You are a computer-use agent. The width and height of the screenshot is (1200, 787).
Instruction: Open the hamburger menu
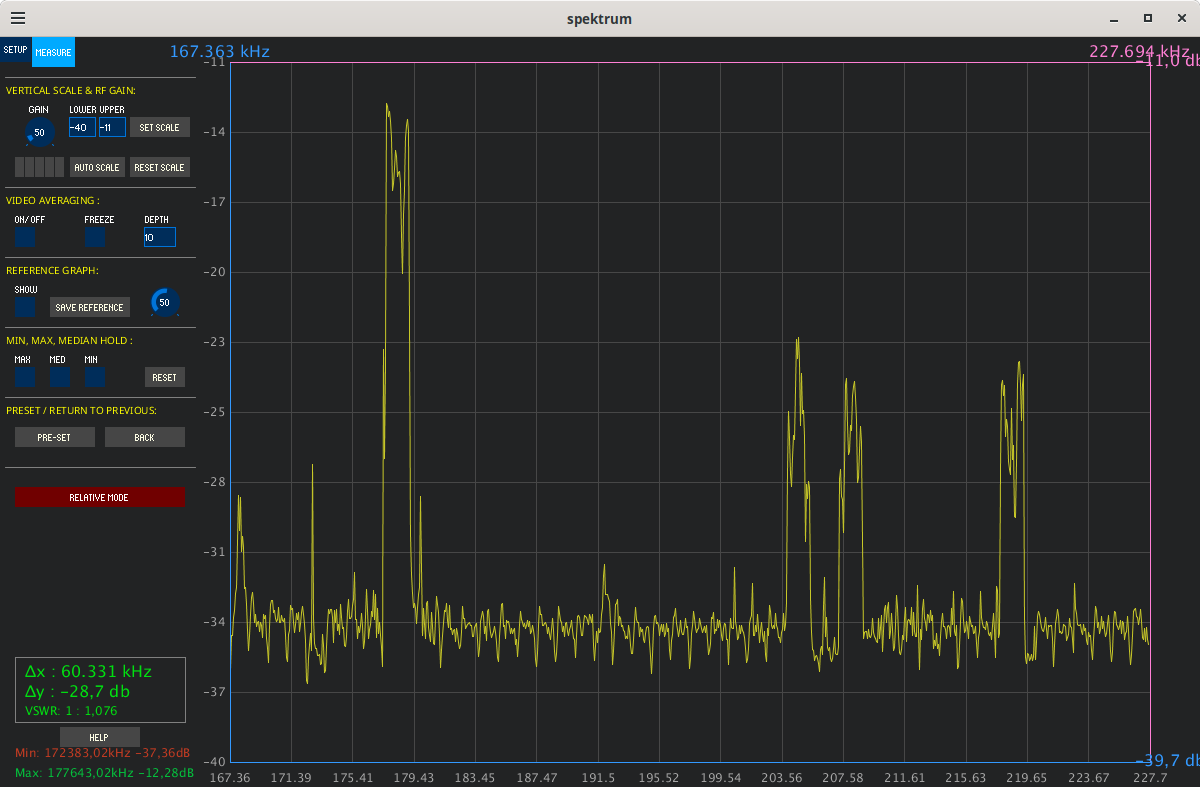18,18
